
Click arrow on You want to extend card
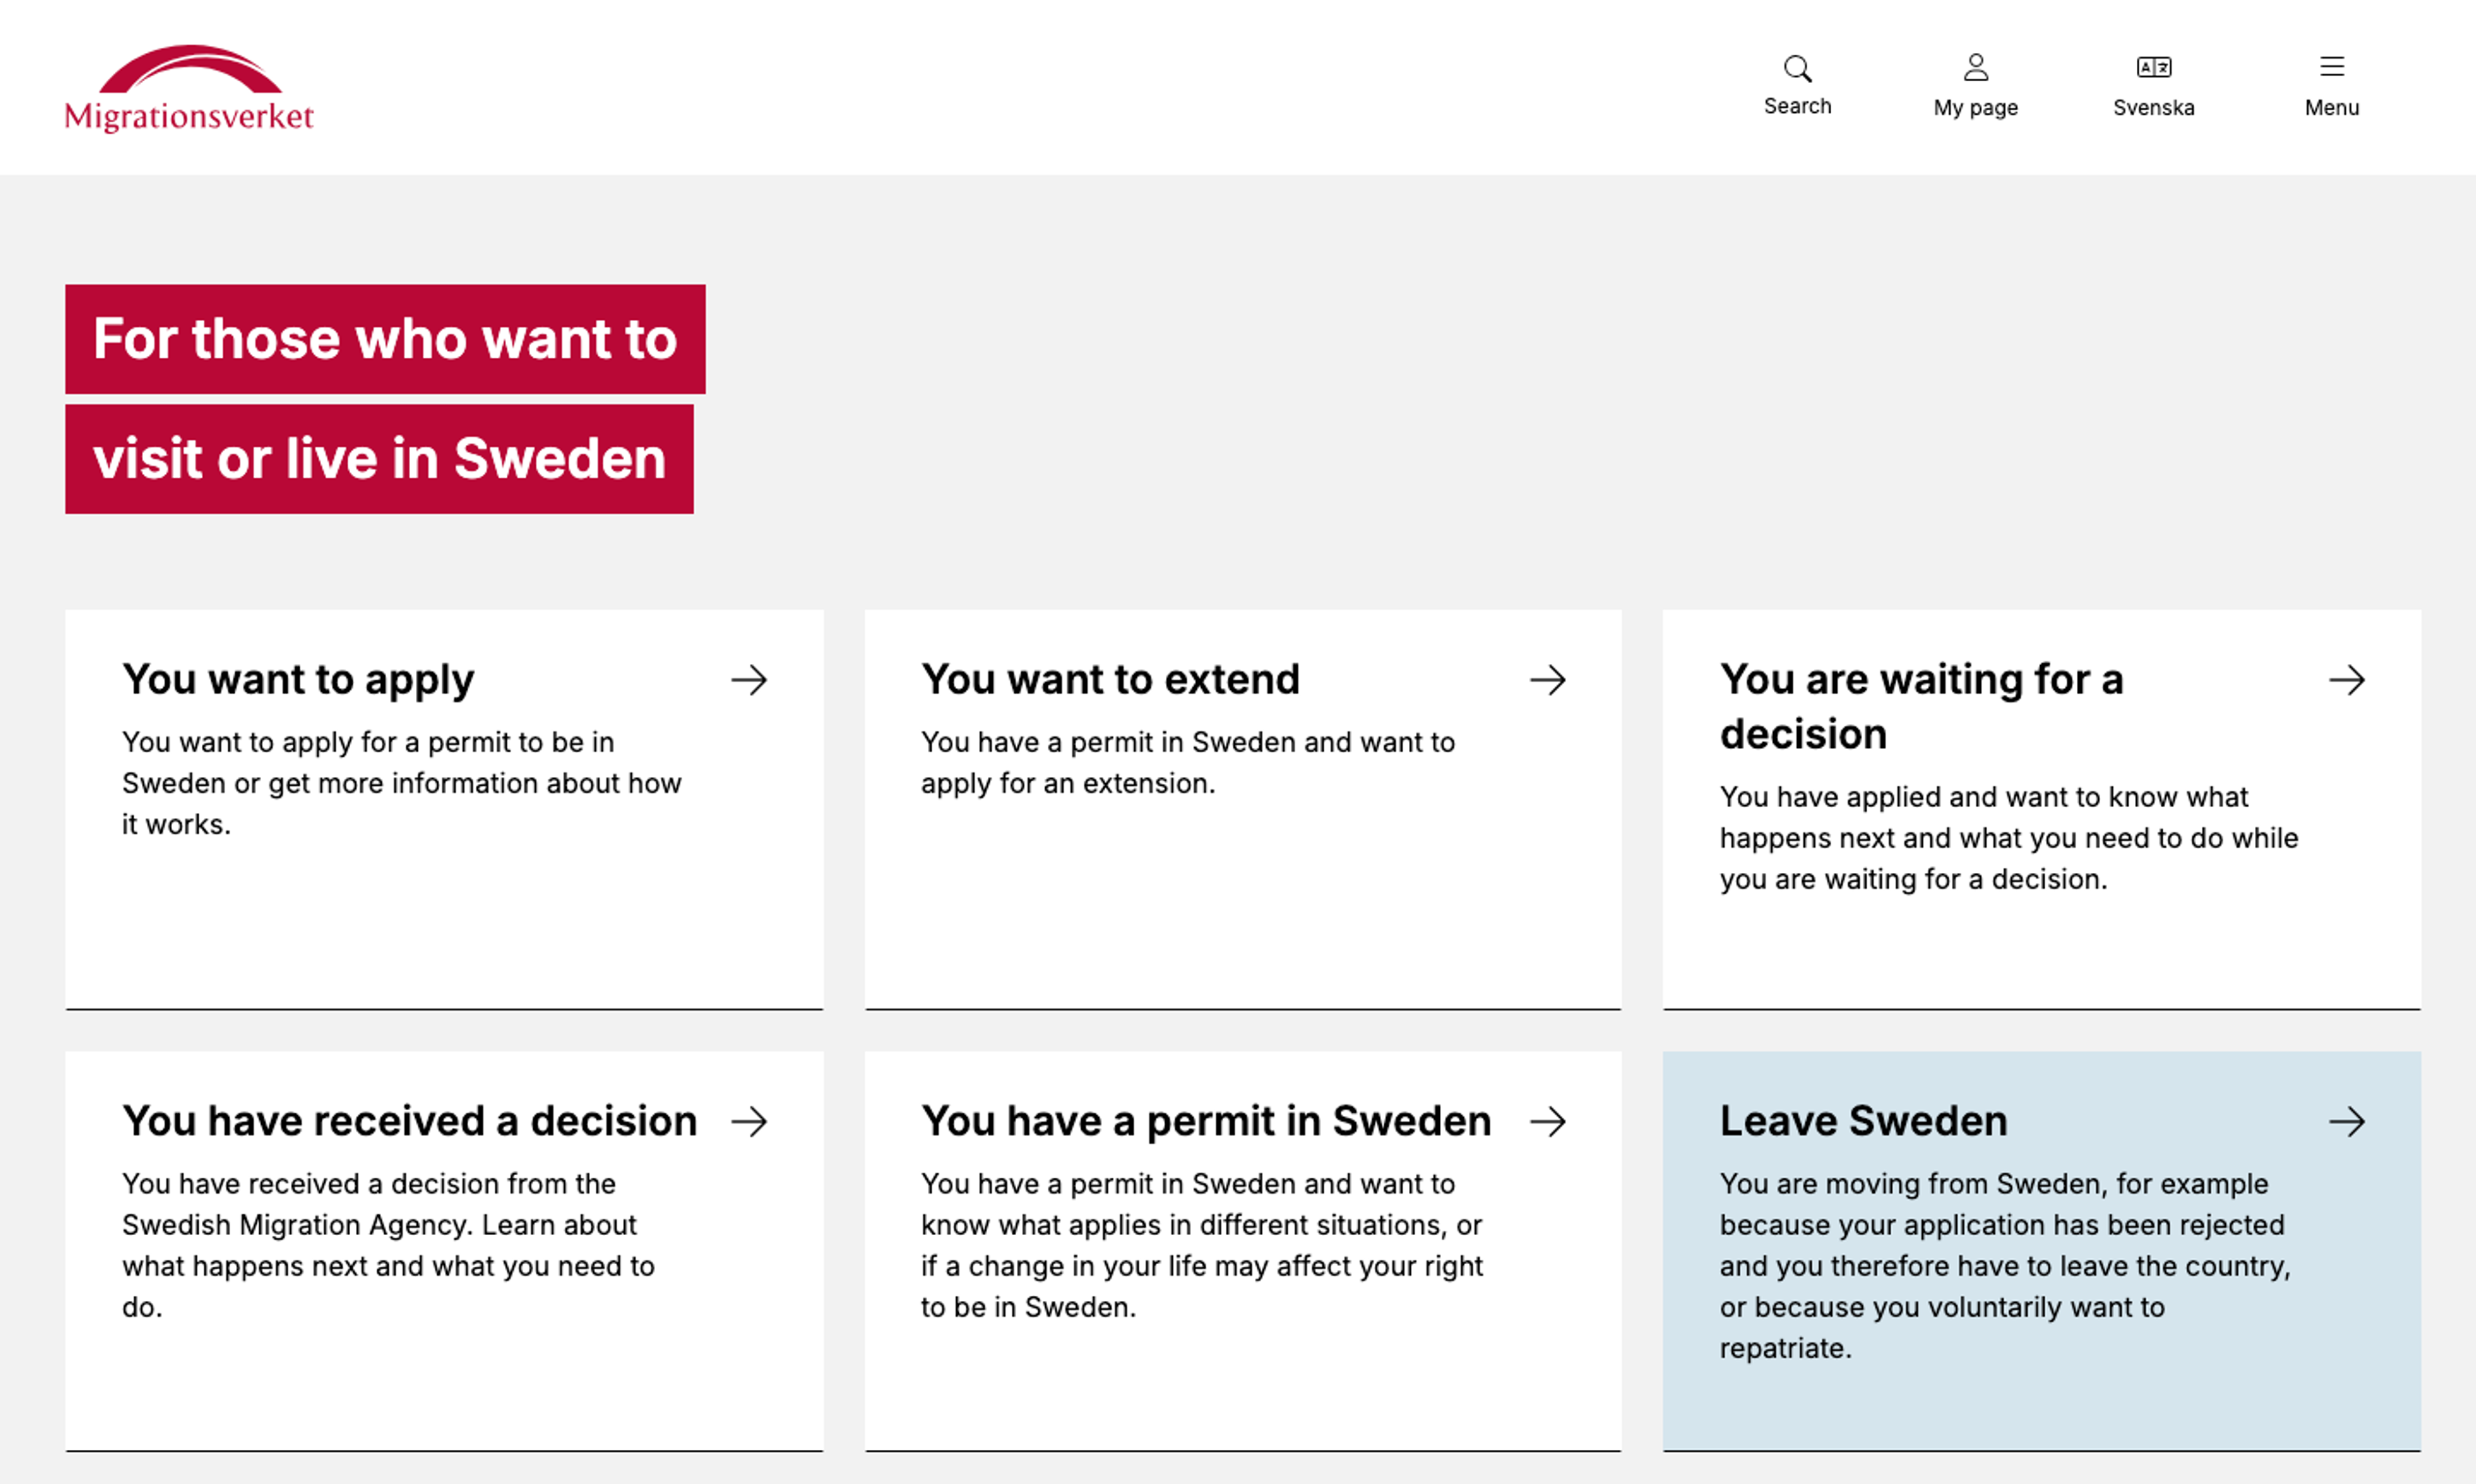coord(1547,680)
